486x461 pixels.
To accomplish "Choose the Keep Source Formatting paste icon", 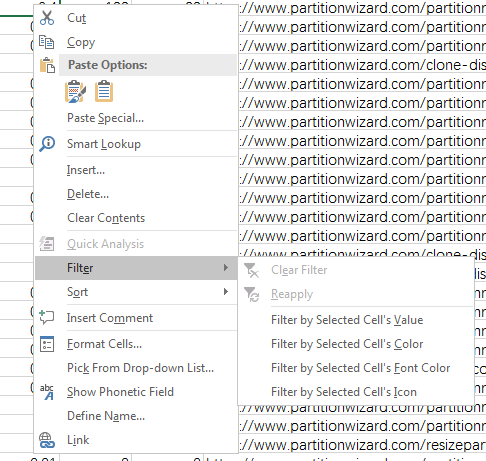I will [x=76, y=91].
